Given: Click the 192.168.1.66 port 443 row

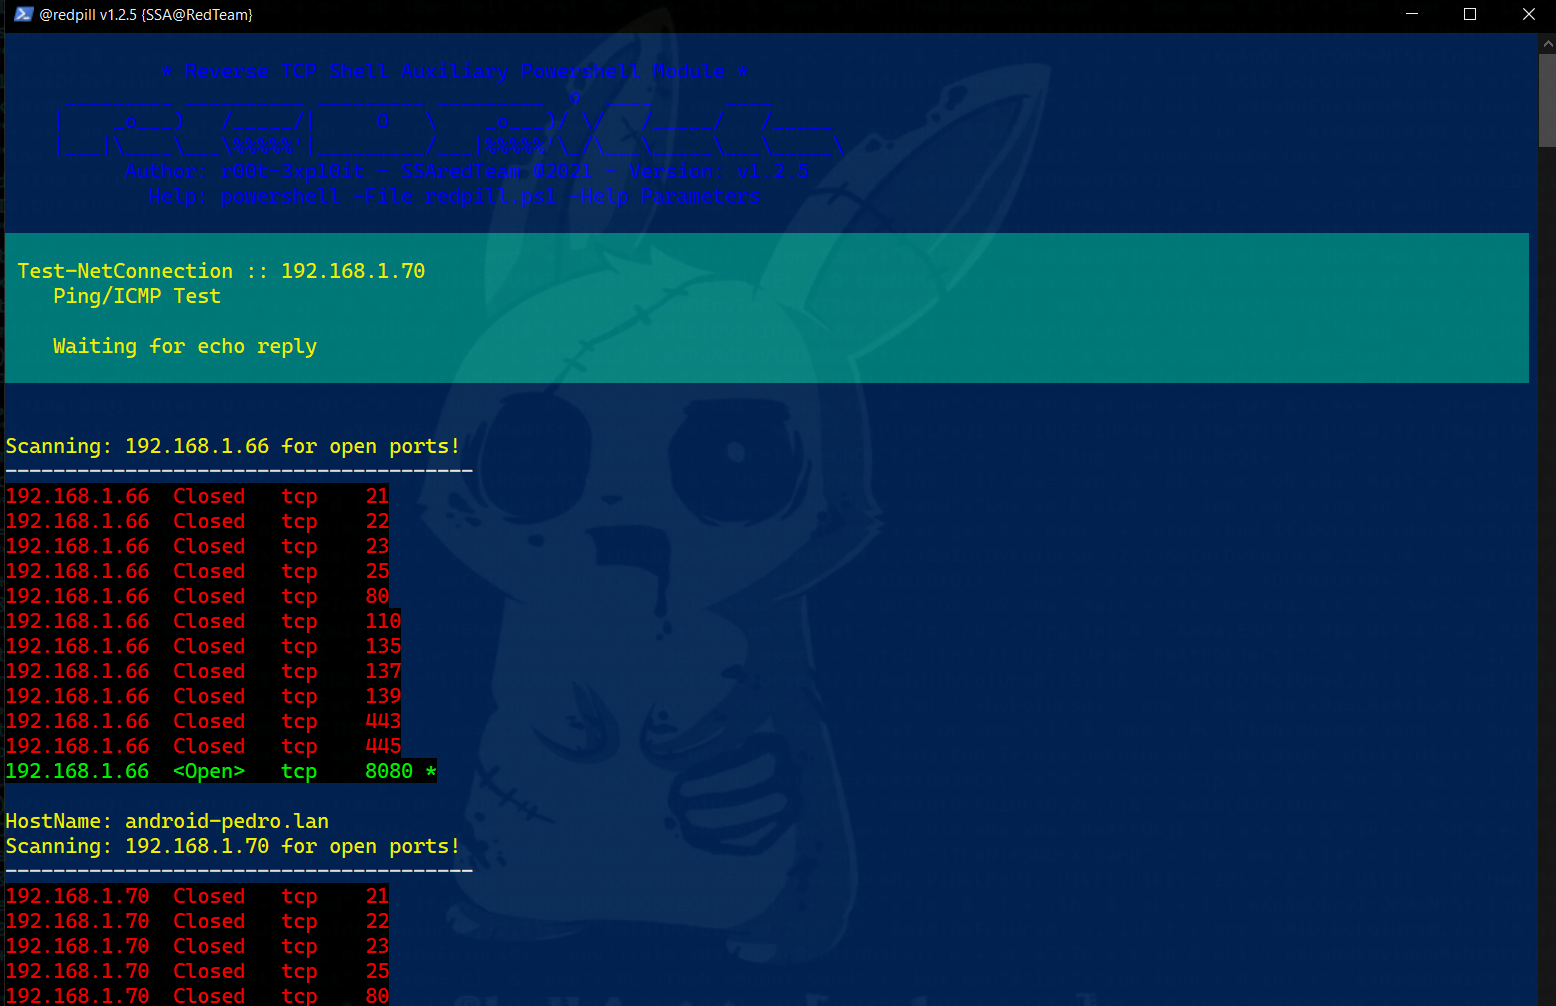Looking at the screenshot, I should pyautogui.click(x=203, y=721).
